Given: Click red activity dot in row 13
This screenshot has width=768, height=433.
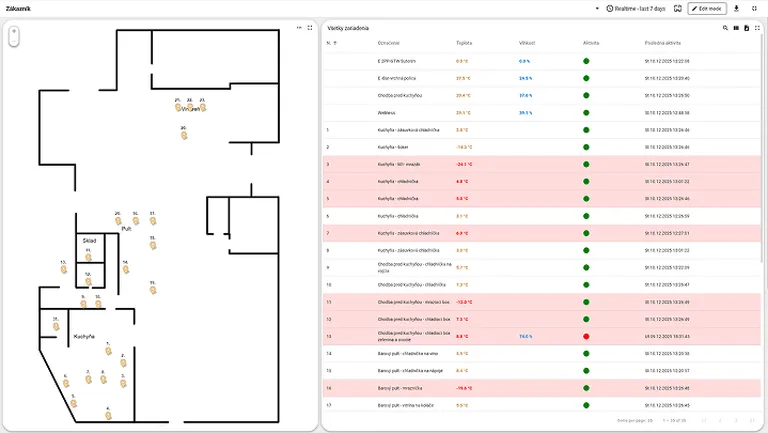Looking at the screenshot, I should (x=586, y=337).
